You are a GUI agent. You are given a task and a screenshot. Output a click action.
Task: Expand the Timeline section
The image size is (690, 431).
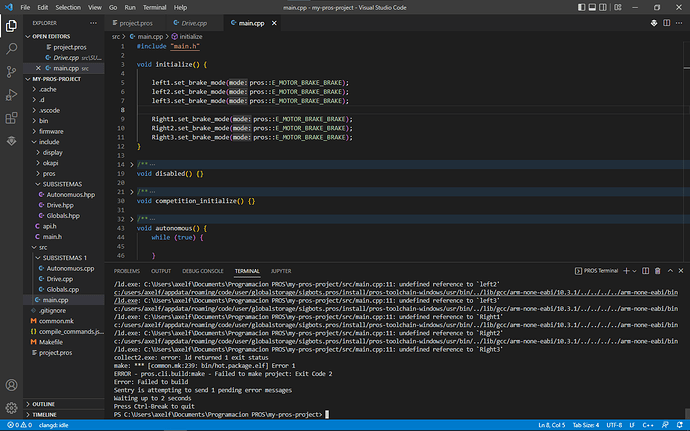(x=64, y=415)
